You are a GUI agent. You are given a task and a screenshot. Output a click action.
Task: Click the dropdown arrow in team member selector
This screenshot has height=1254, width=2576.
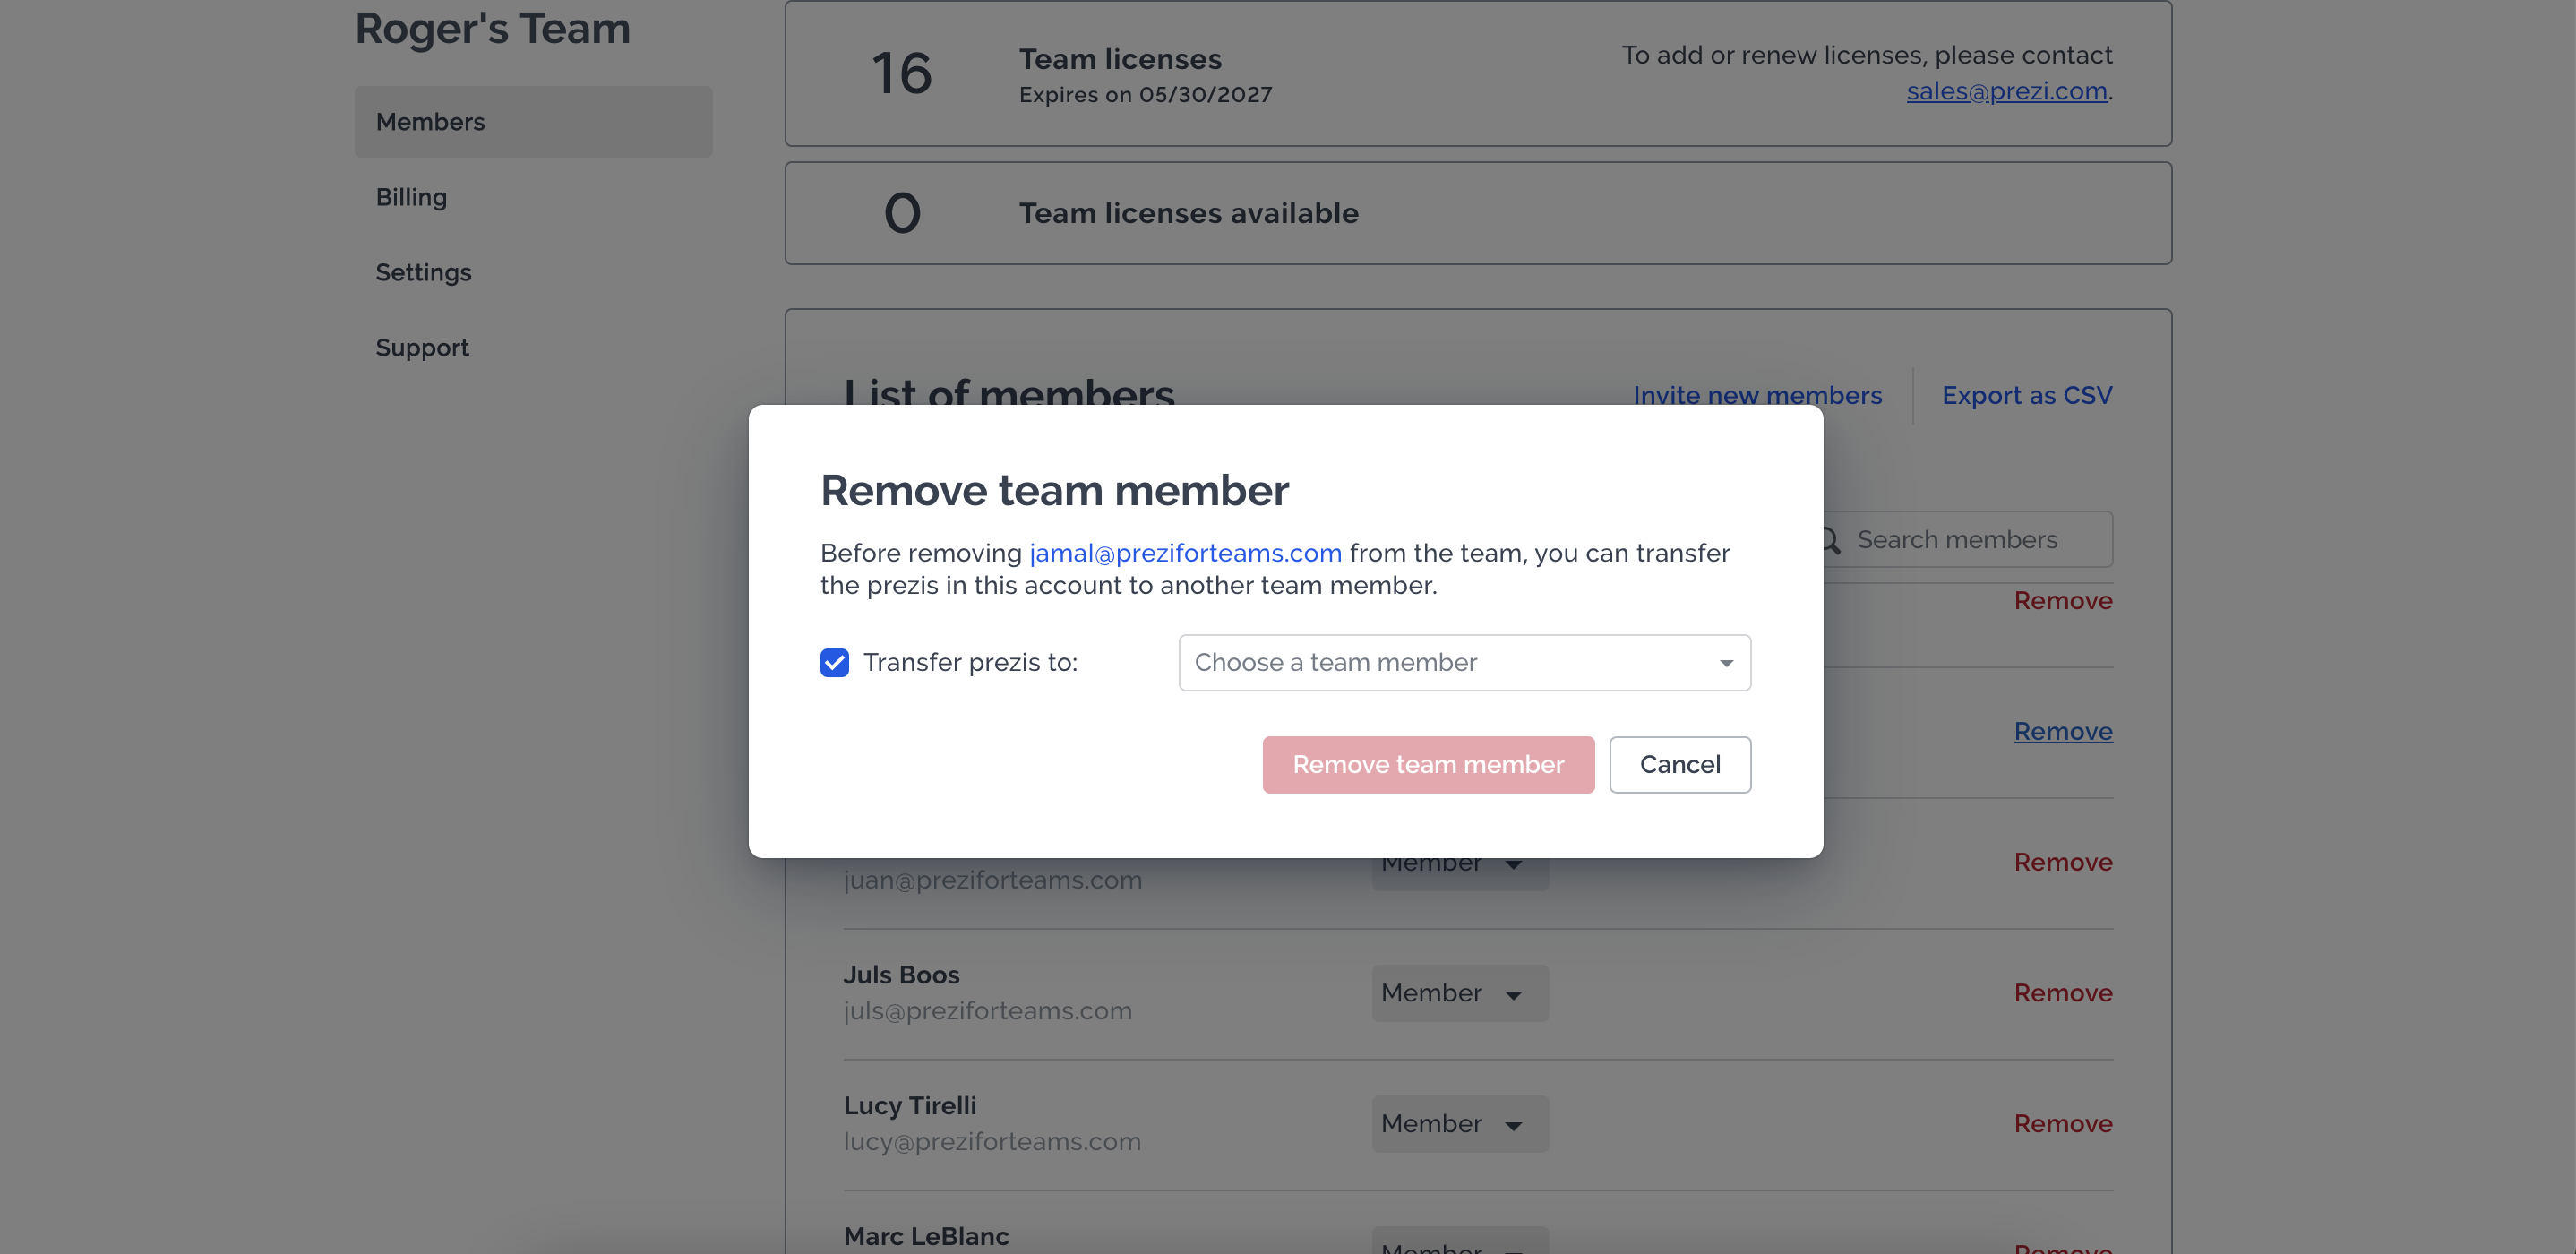1726,663
